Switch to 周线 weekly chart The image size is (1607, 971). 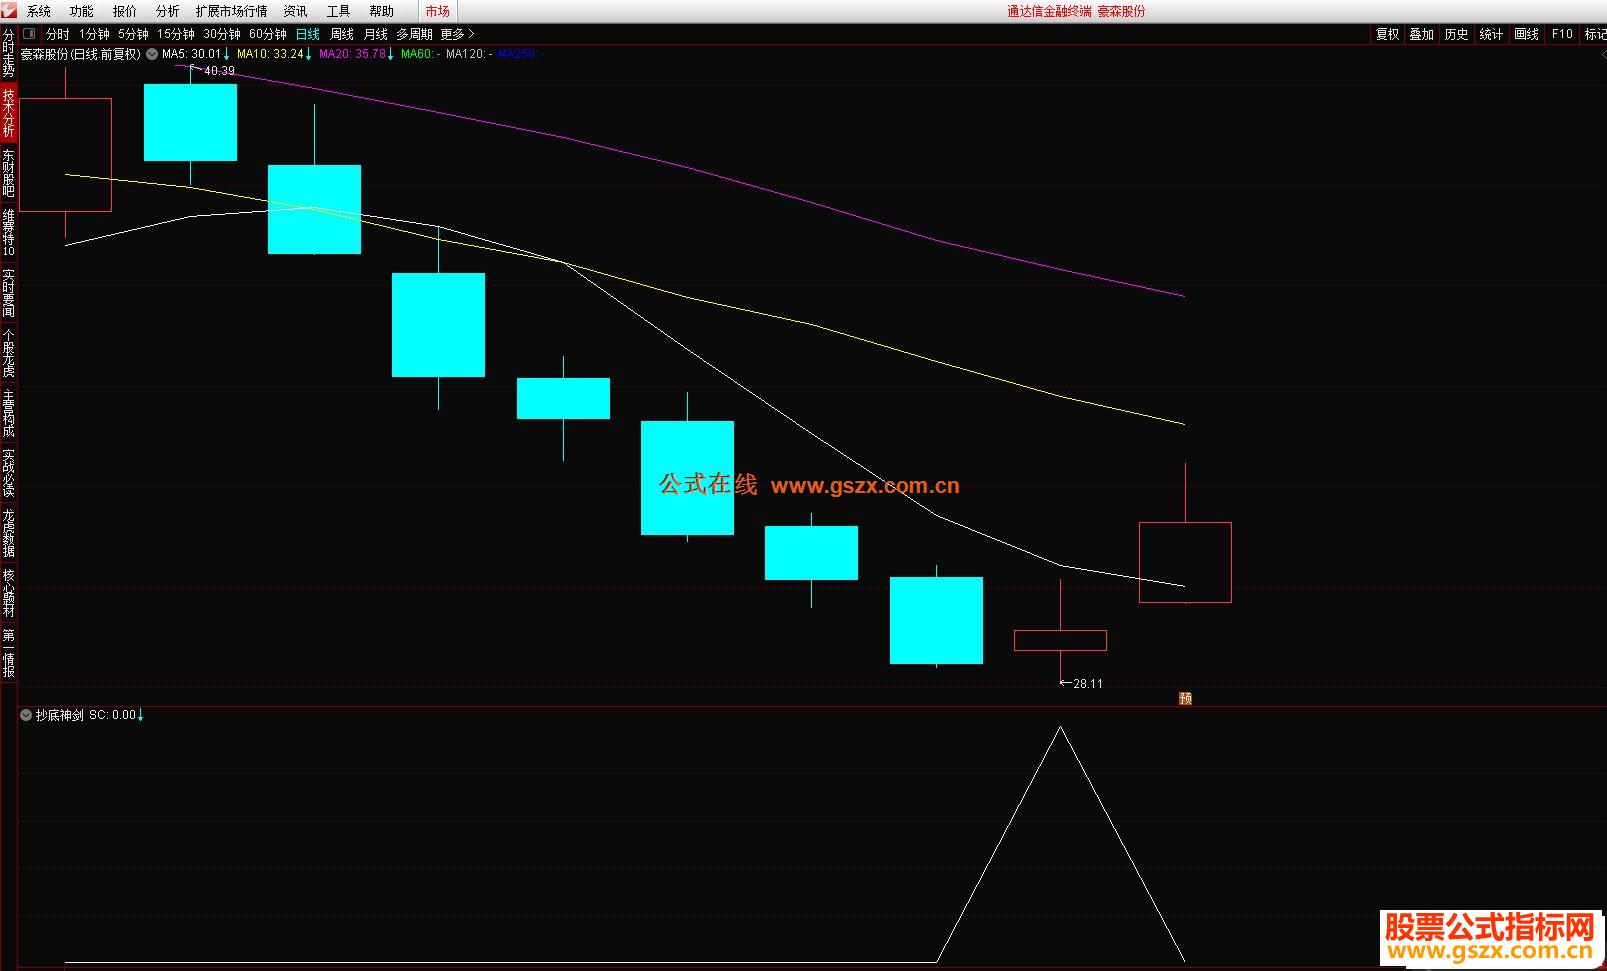(342, 34)
